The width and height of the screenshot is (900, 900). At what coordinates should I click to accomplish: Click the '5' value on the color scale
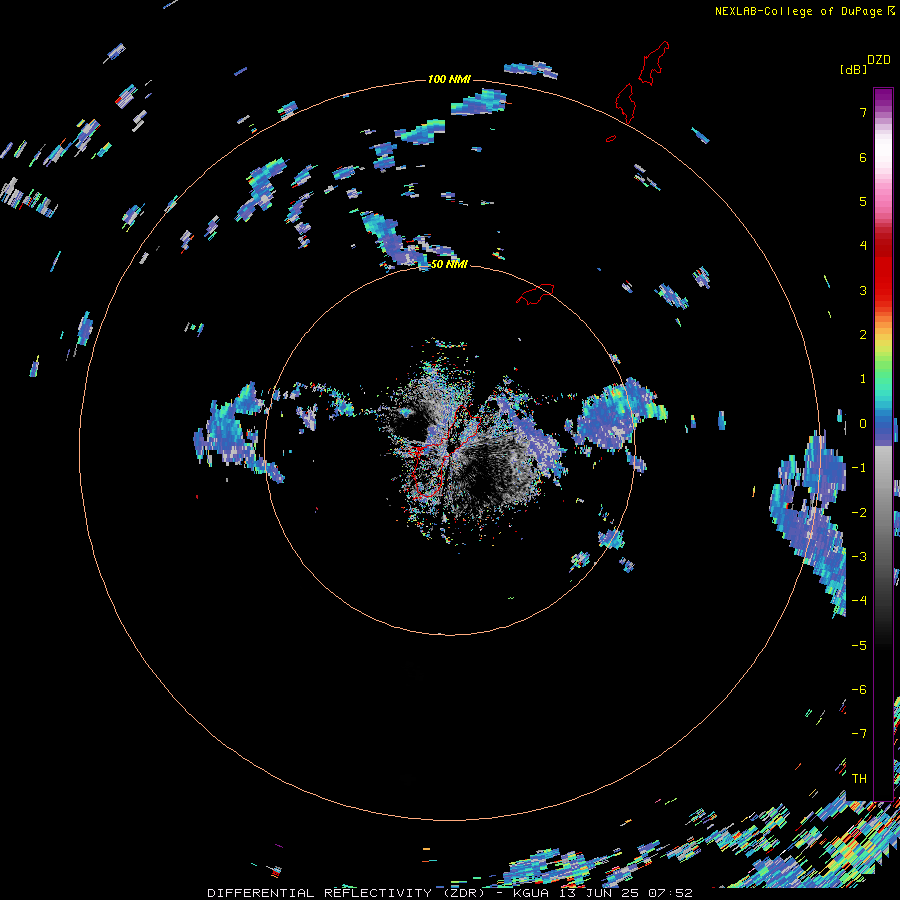click(x=863, y=201)
